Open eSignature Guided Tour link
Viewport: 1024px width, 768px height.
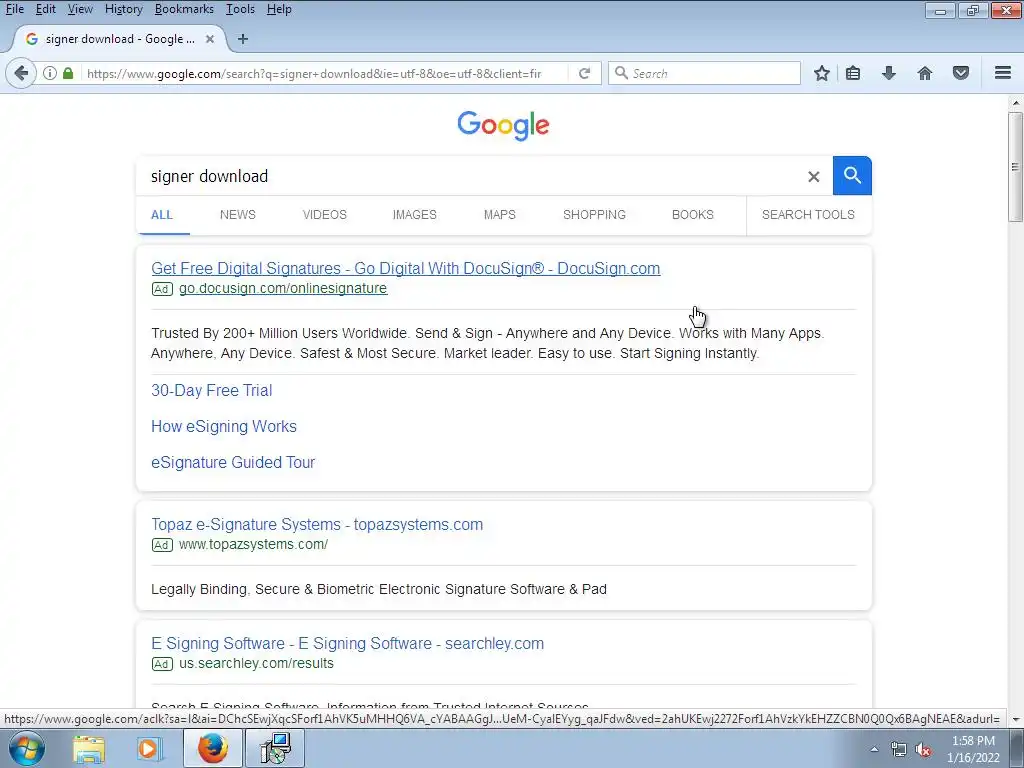click(x=233, y=462)
